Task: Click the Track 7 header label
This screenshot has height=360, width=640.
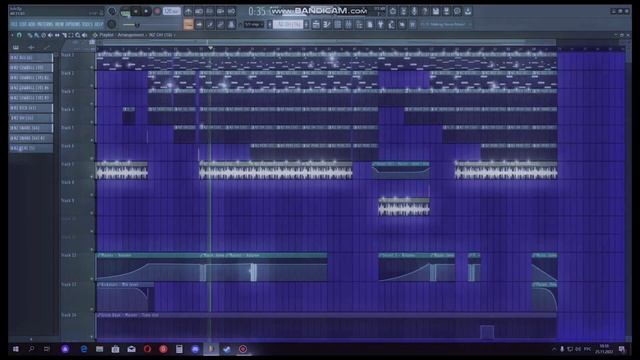Action: click(x=68, y=164)
